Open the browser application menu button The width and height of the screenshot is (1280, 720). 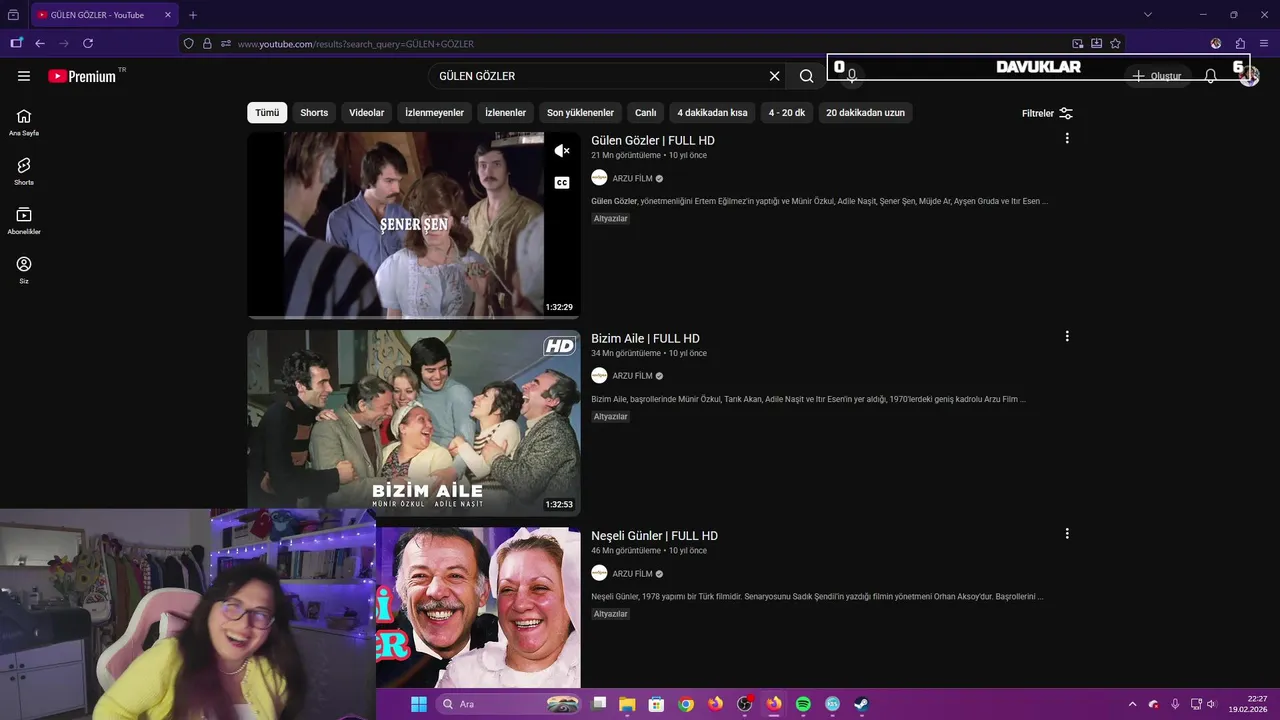coord(1264,44)
